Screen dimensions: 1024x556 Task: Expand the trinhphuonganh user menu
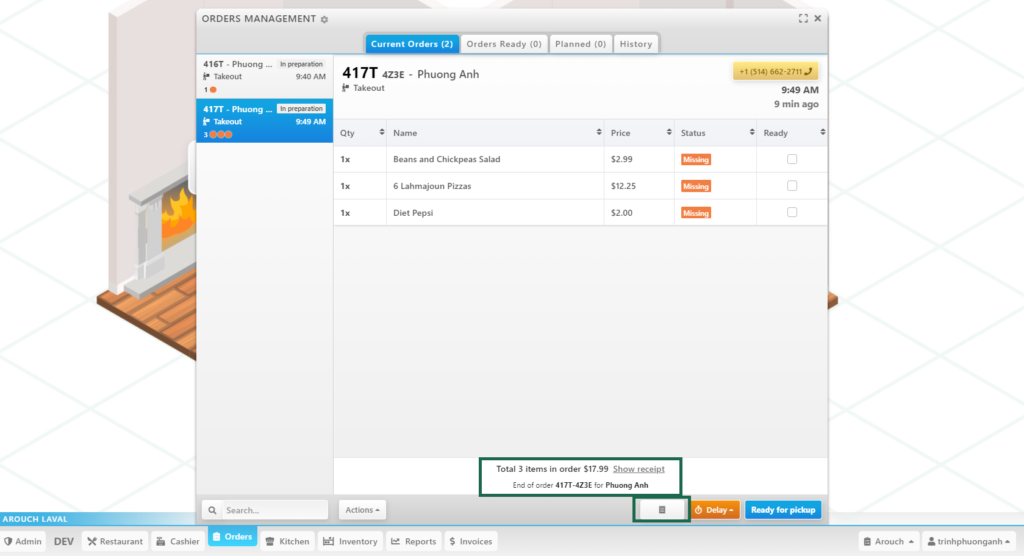pyautogui.click(x=970, y=541)
